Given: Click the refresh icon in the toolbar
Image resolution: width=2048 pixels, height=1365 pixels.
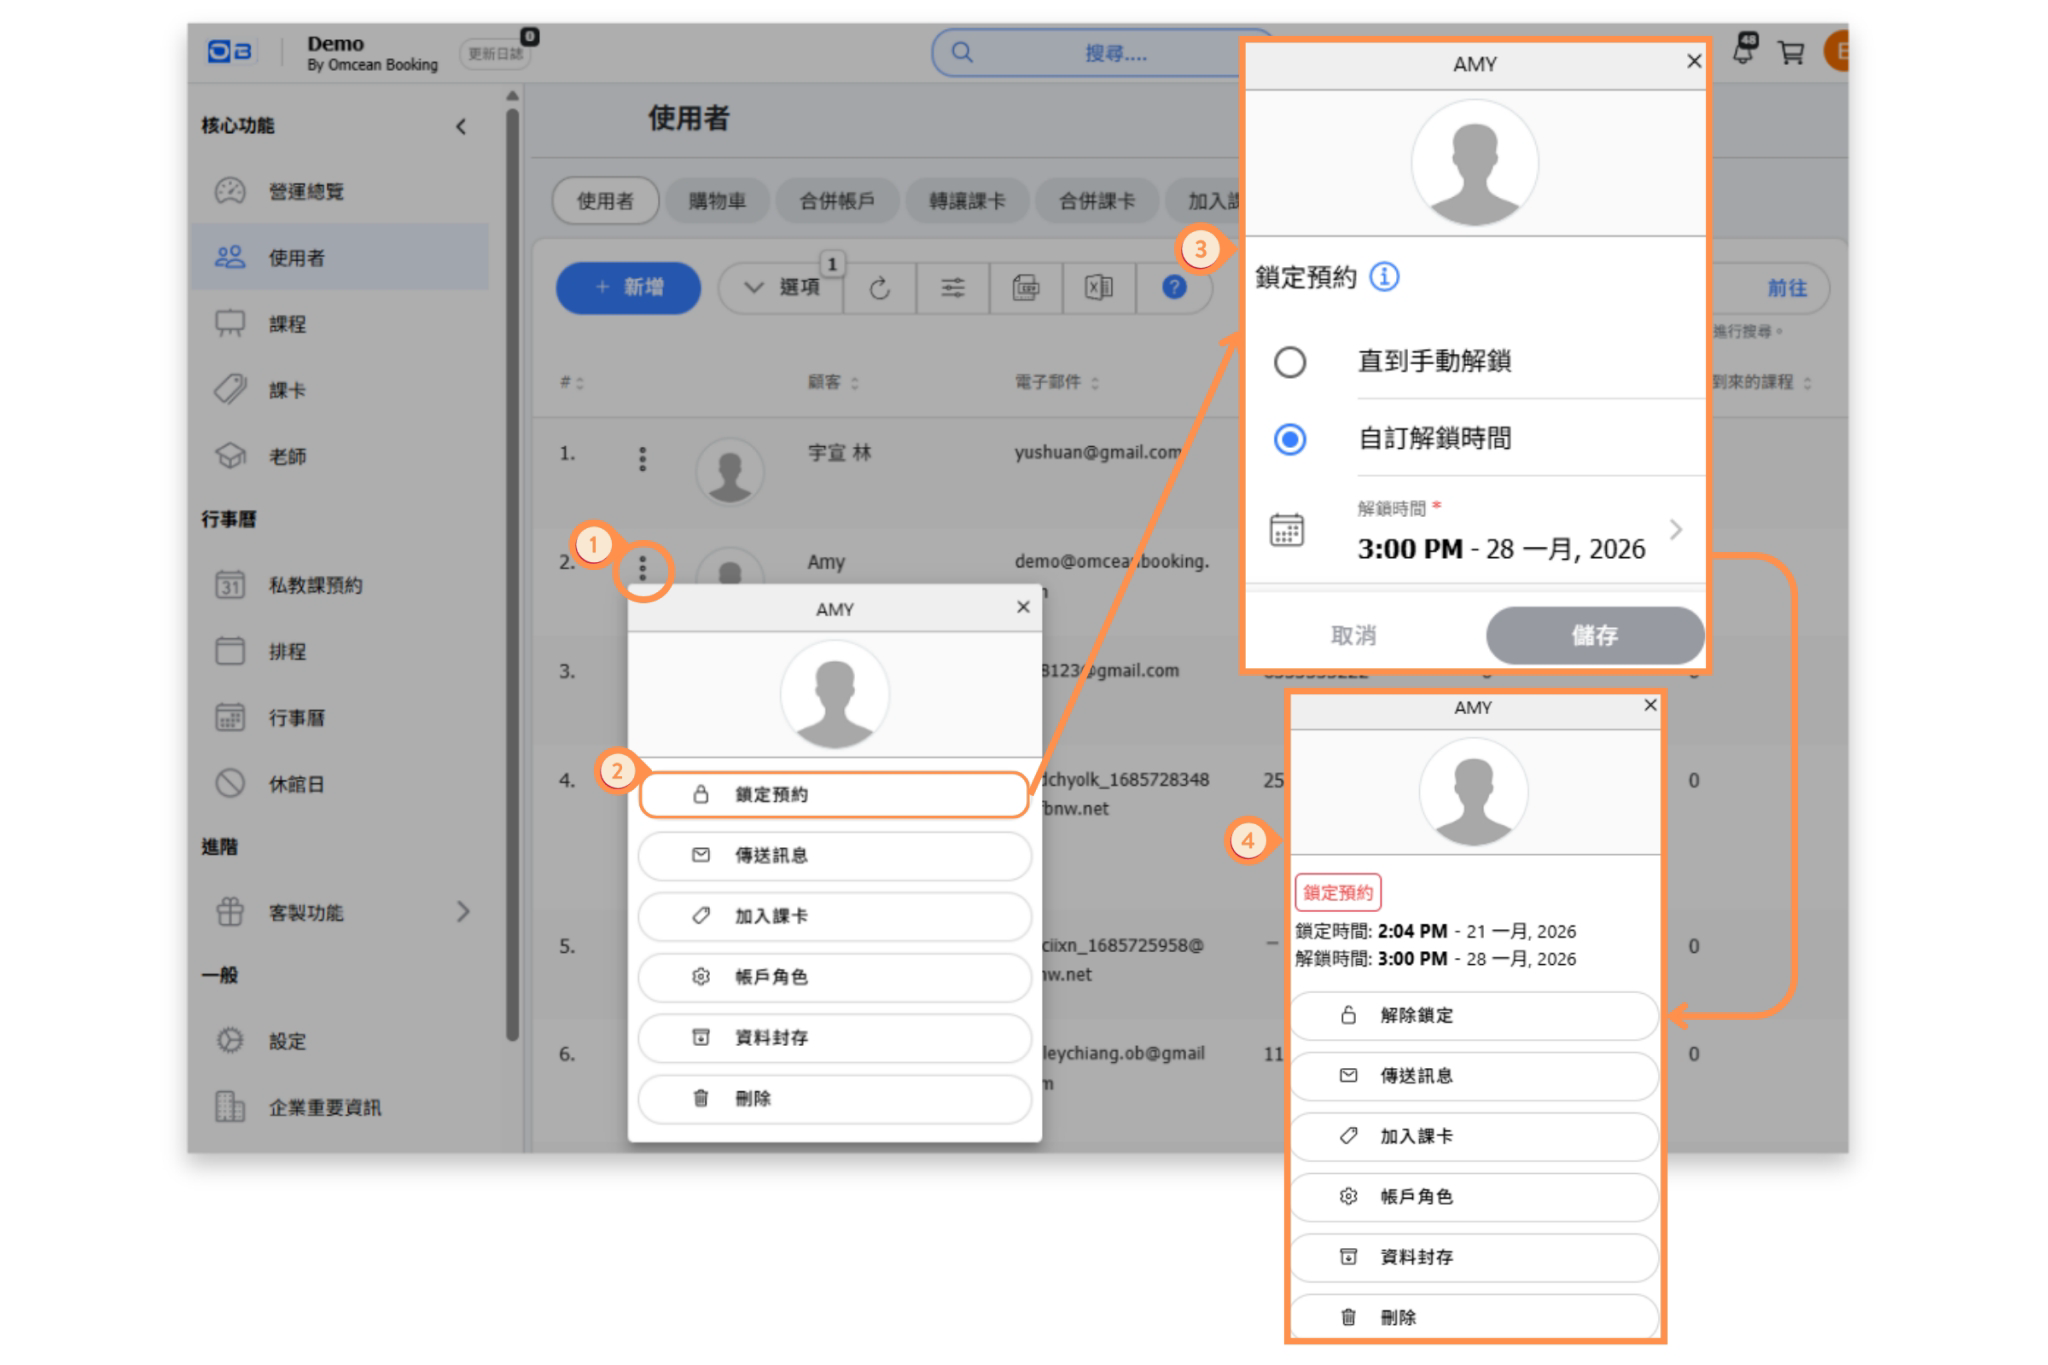Looking at the screenshot, I should pyautogui.click(x=879, y=289).
